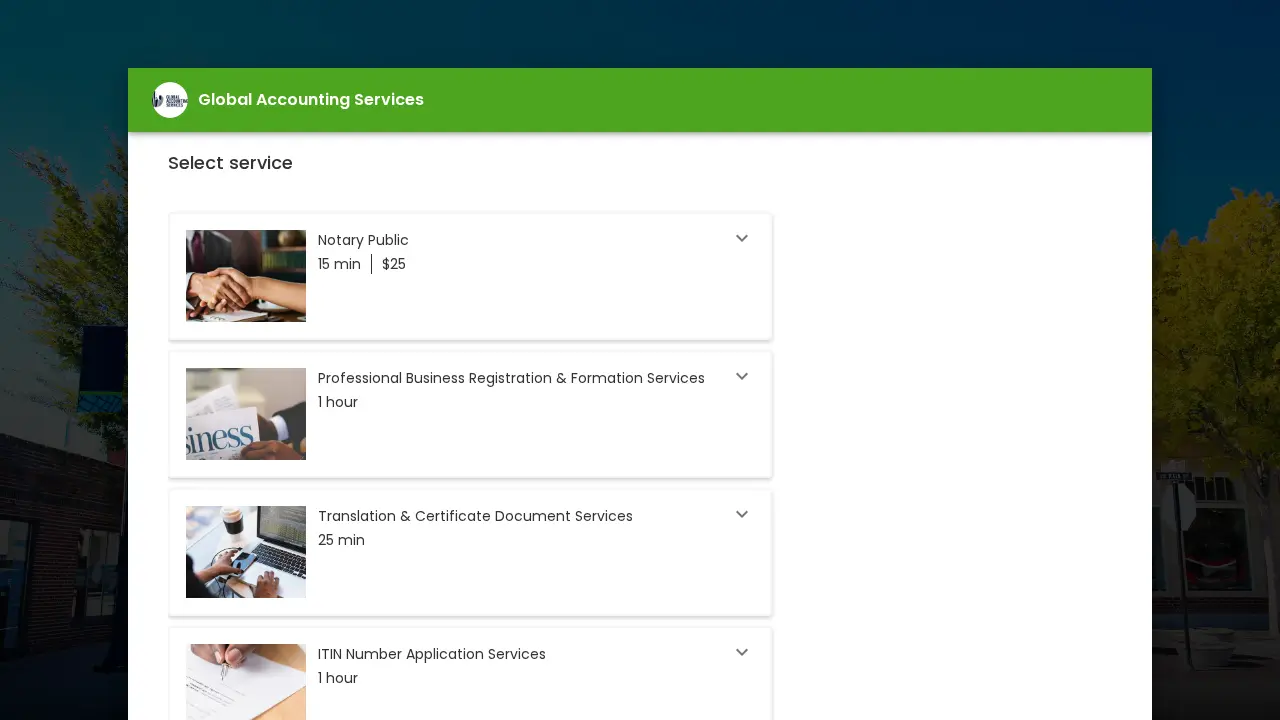Click the 25 min duration label

click(x=341, y=540)
